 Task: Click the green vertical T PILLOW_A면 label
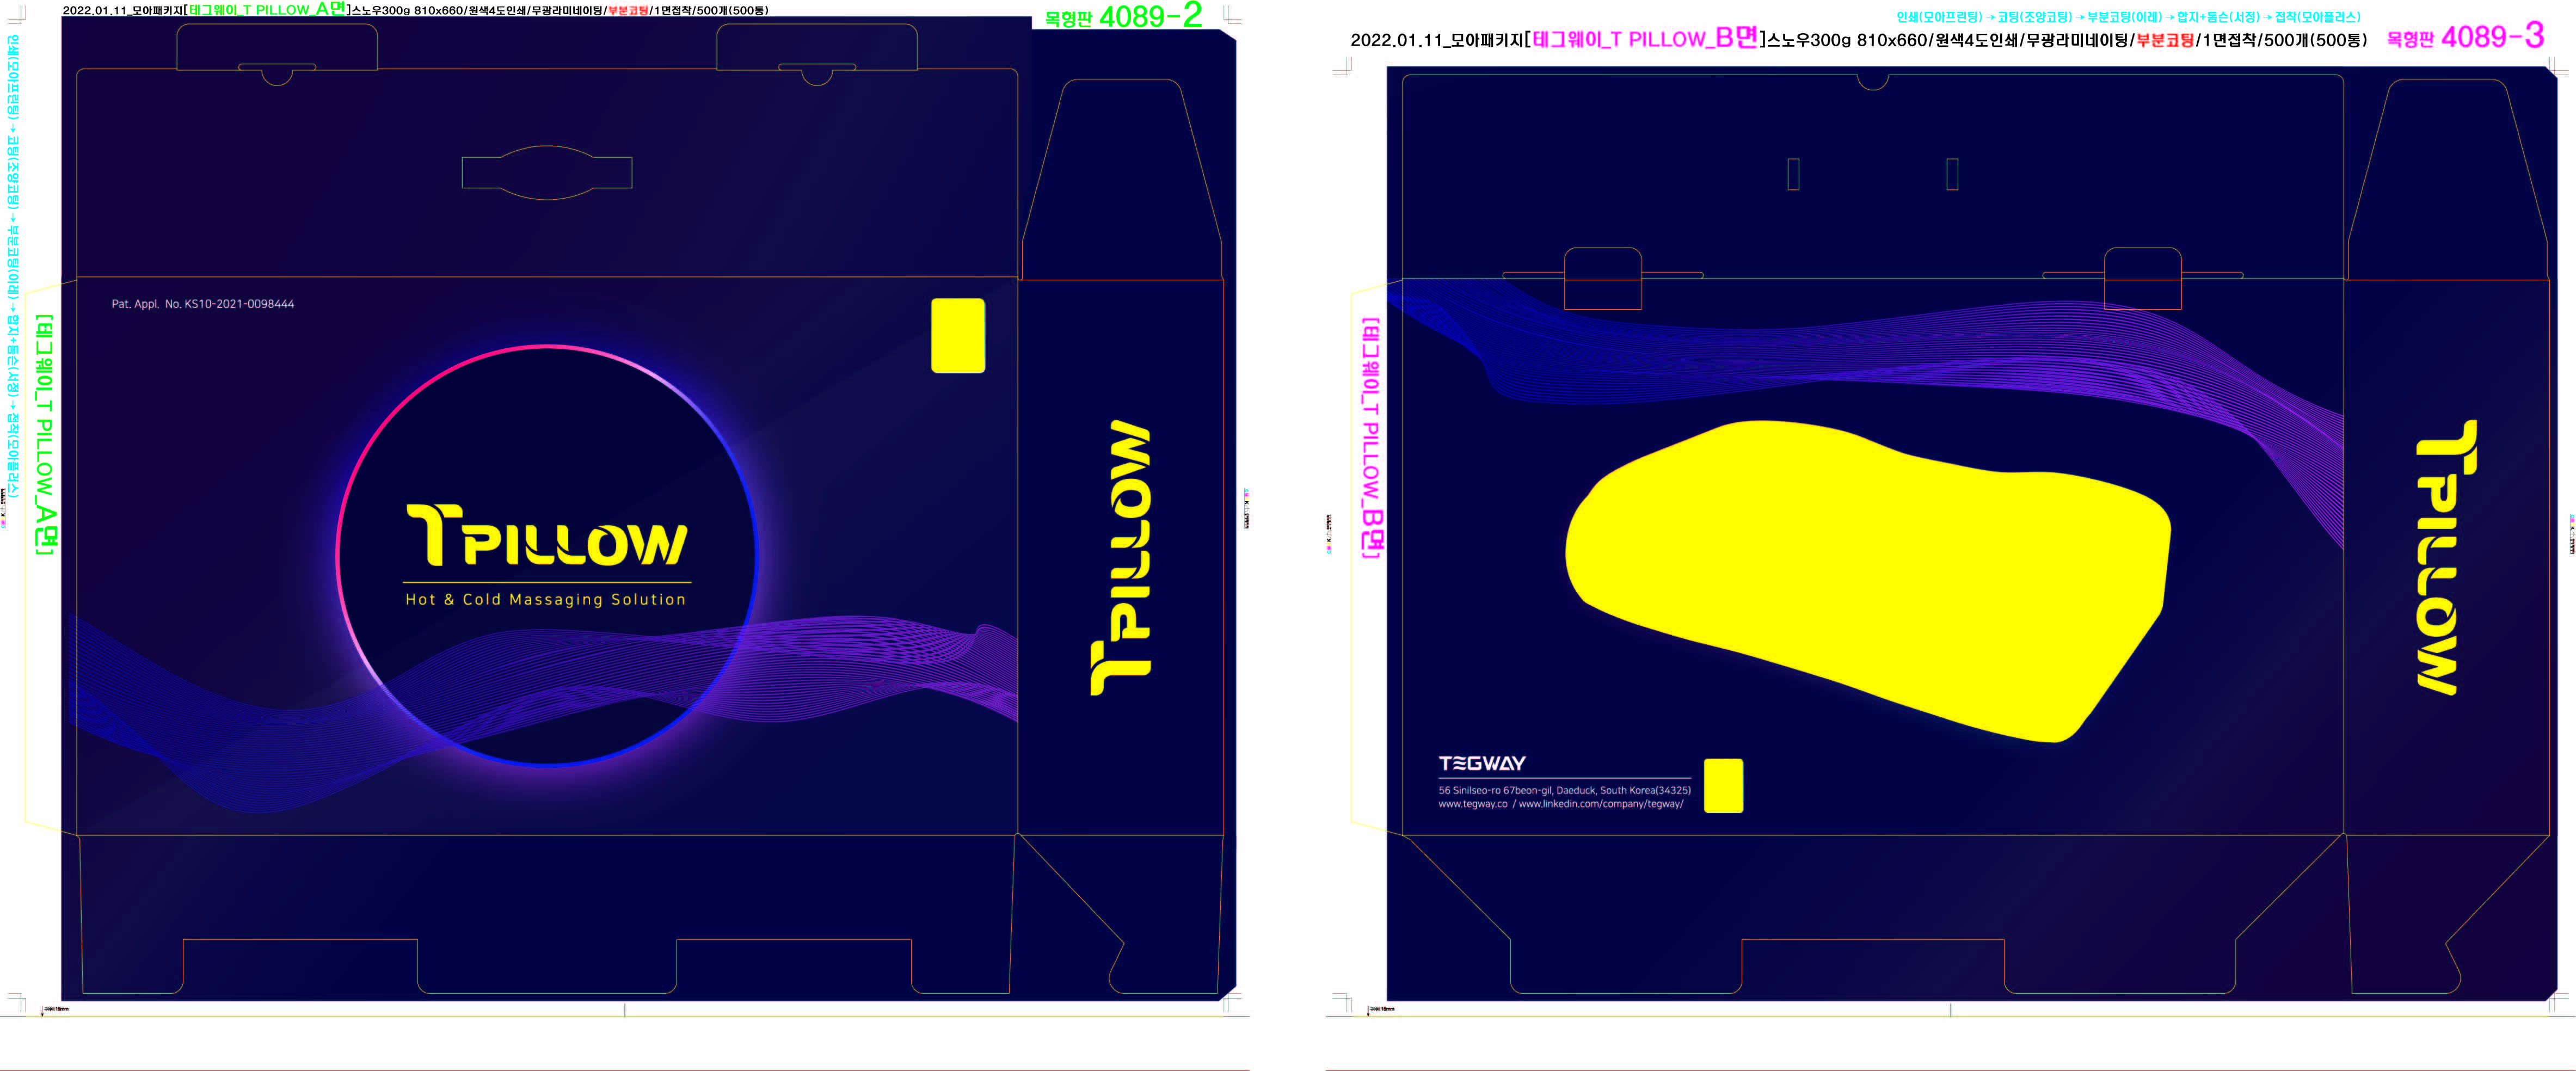pos(45,435)
